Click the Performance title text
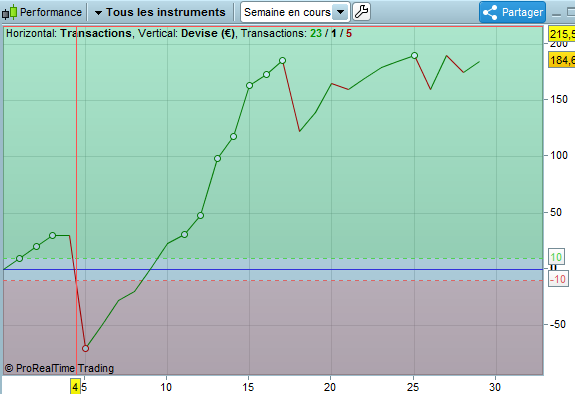This screenshot has height=394, width=575. [x=51, y=12]
